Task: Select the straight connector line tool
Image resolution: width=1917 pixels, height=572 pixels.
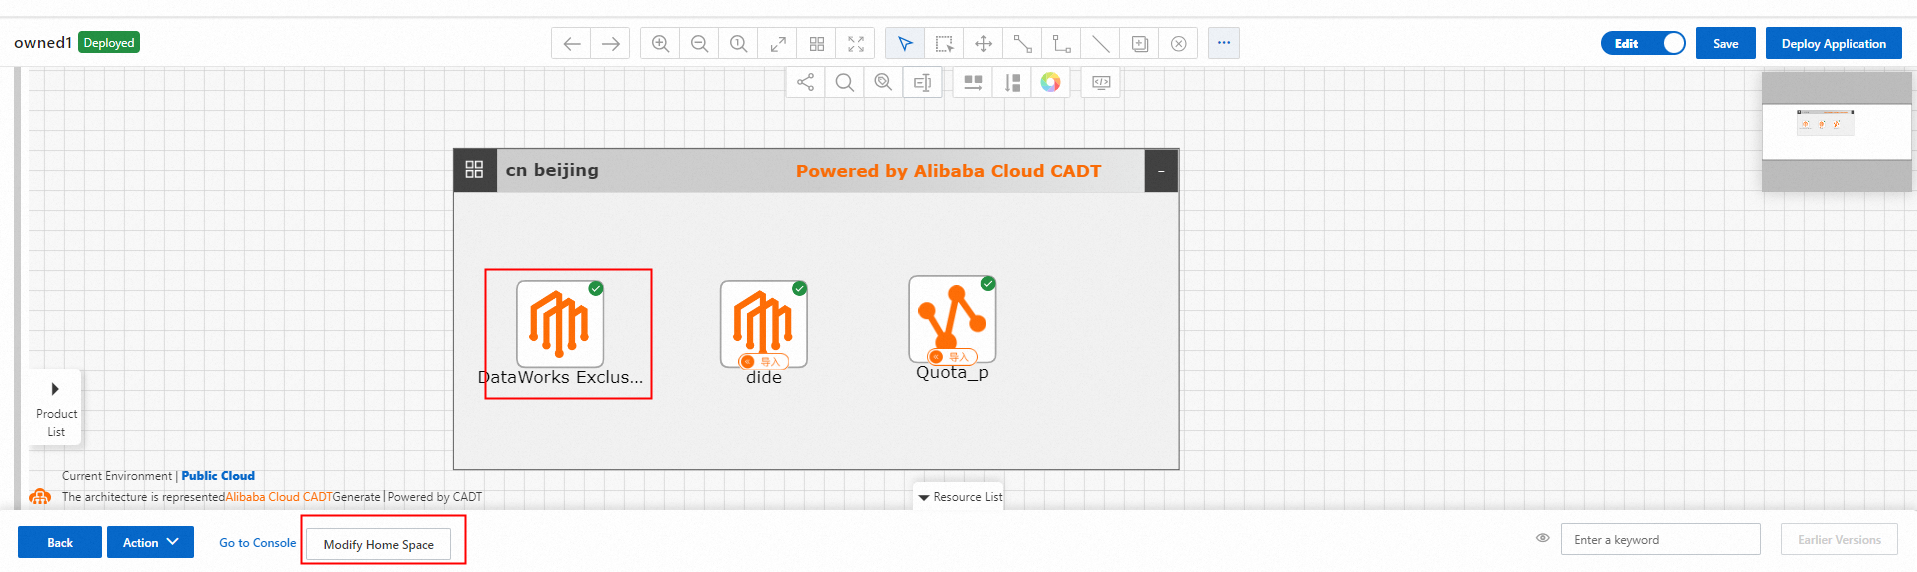Action: tap(1022, 44)
